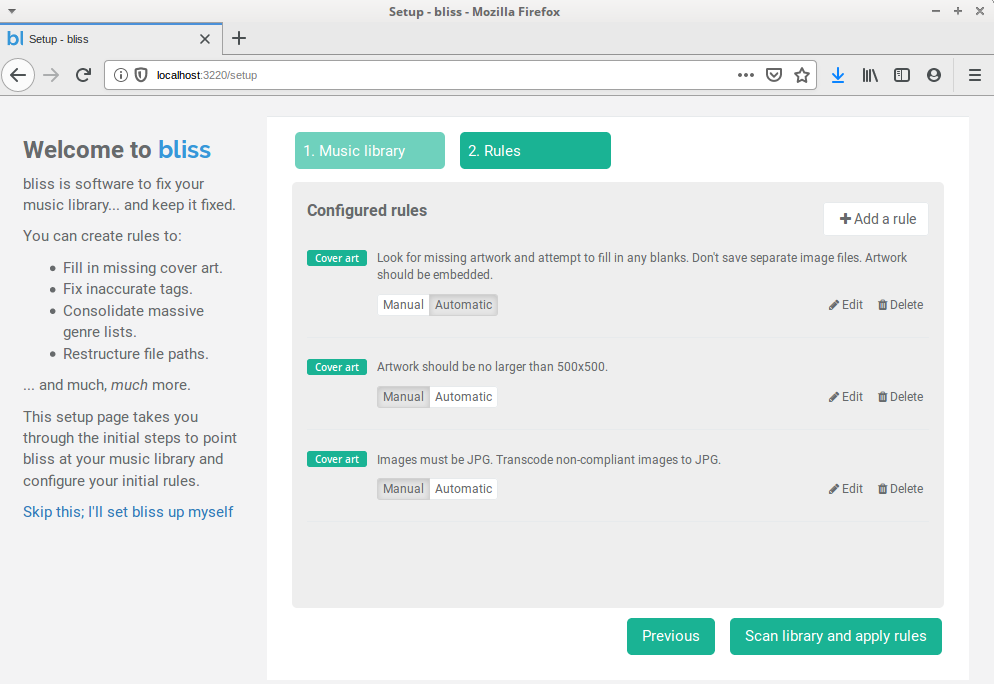The height and width of the screenshot is (684, 994).
Task: Click 'Restructure file paths.' bullet
Action: pyautogui.click(x=136, y=354)
